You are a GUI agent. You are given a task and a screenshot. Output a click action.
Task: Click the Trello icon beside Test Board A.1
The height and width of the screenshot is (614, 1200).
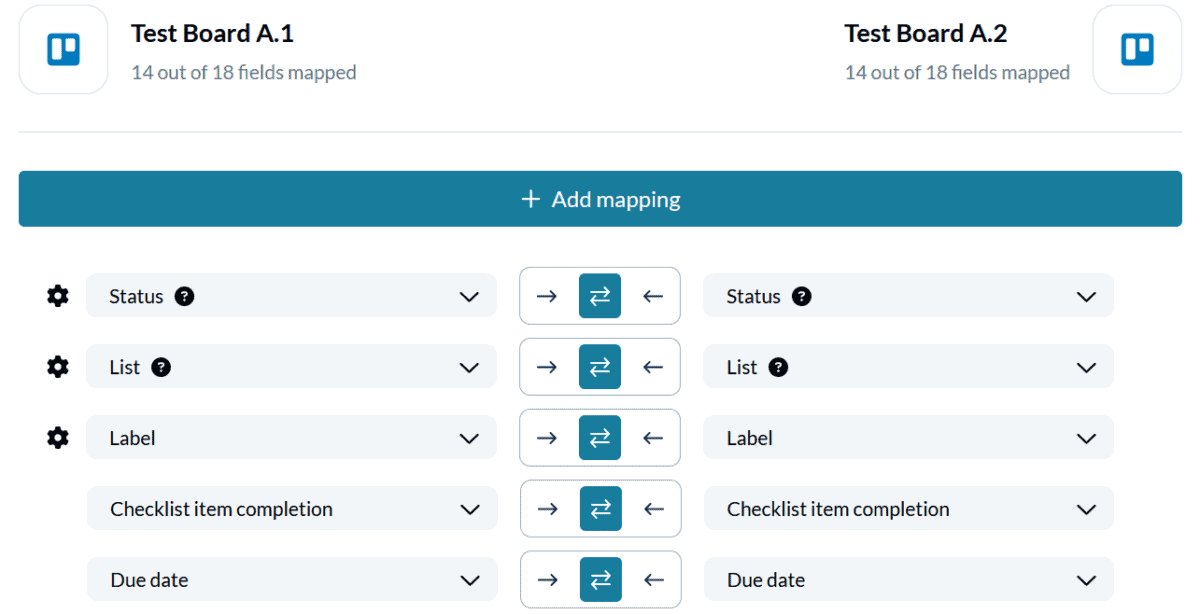pos(63,48)
